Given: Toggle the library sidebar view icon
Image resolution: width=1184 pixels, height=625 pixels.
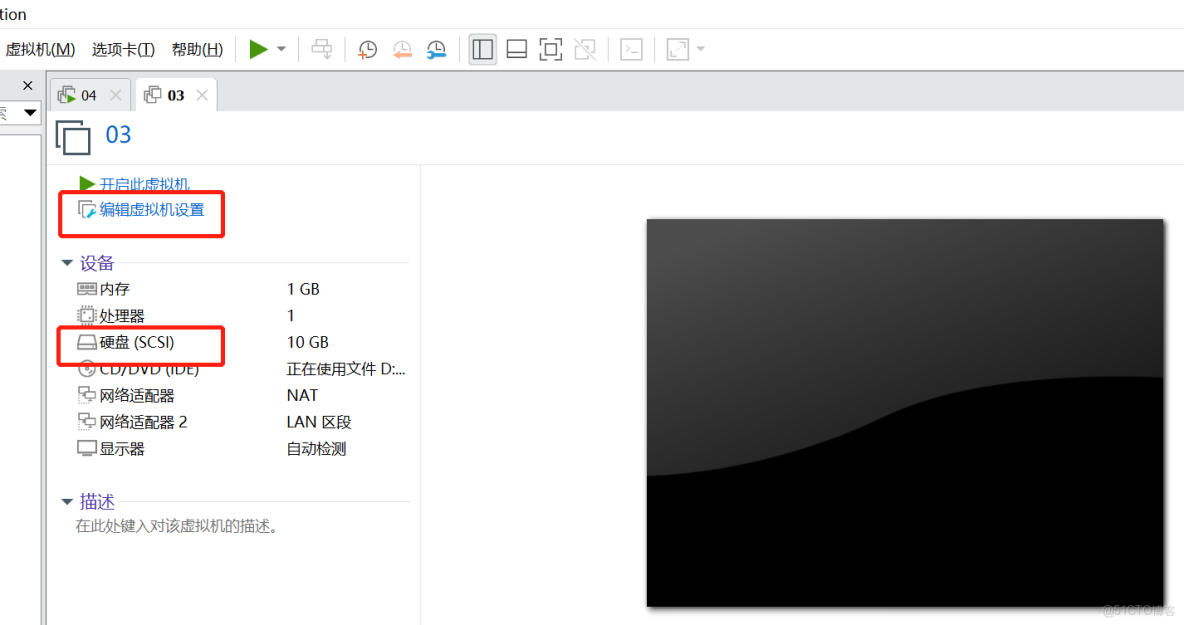Looking at the screenshot, I should coord(483,50).
